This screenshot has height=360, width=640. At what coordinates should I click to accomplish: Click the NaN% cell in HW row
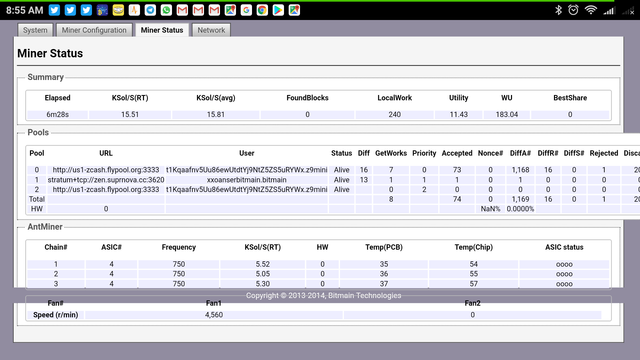point(490,209)
